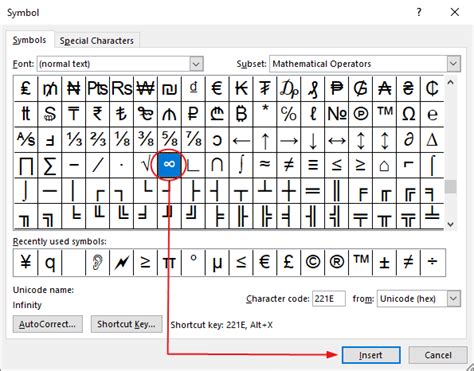
Task: Select the copyright symbol in recently used
Action: tap(313, 262)
